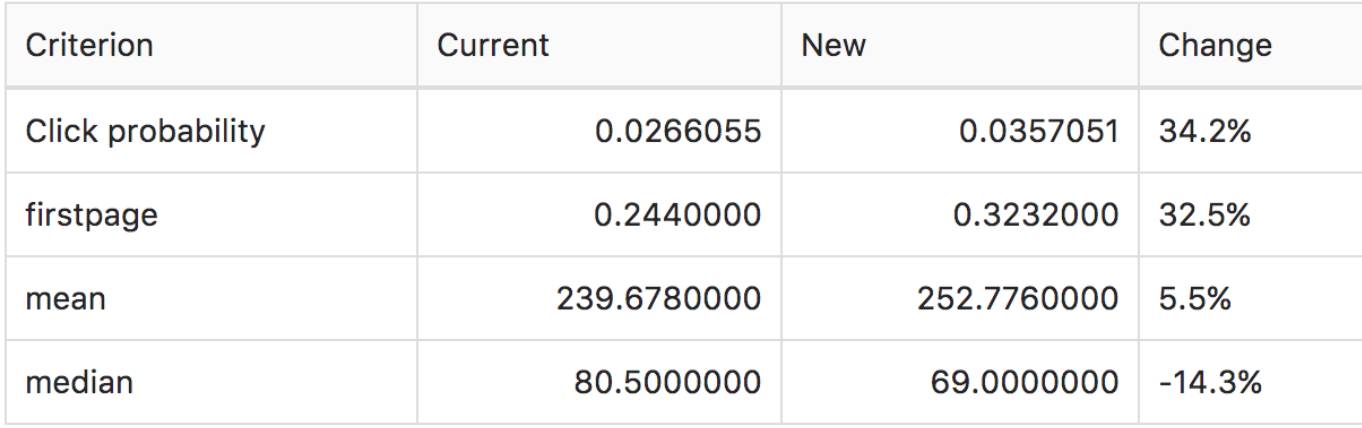Click the current median value 80.5000000
The height and width of the screenshot is (428, 1362).
(667, 382)
